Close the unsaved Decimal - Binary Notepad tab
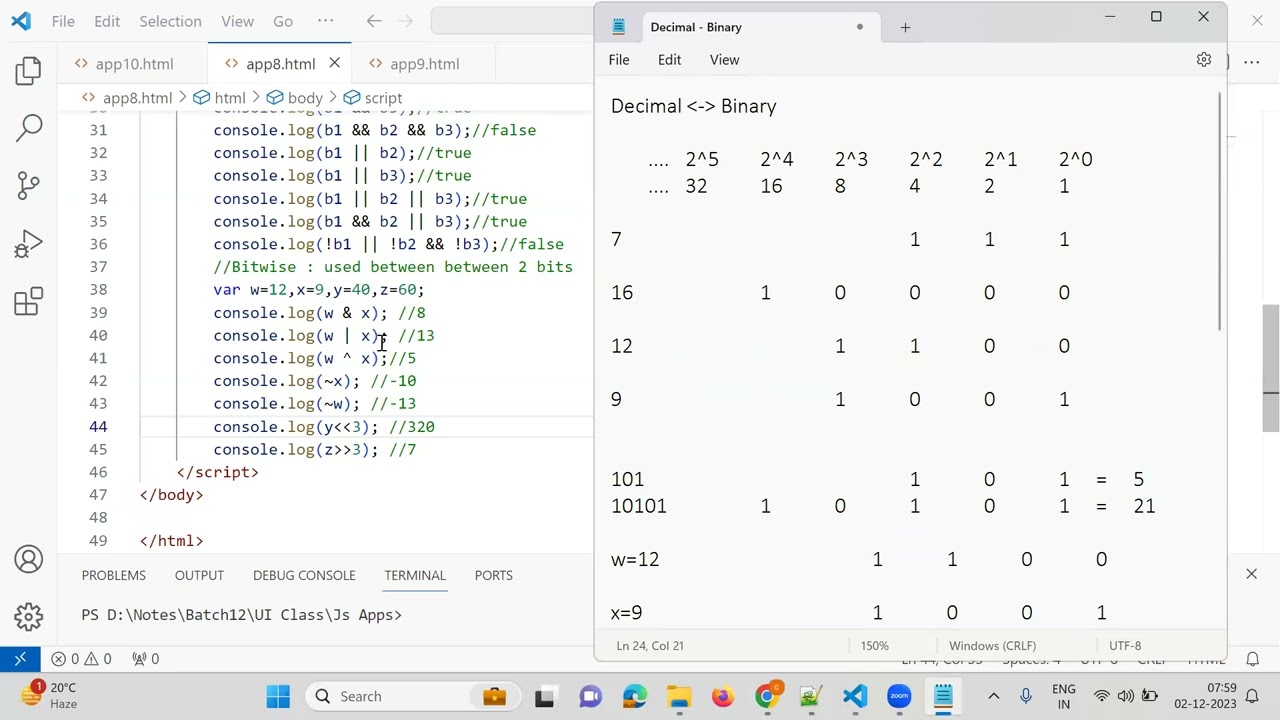The image size is (1280, 720). pyautogui.click(x=859, y=27)
